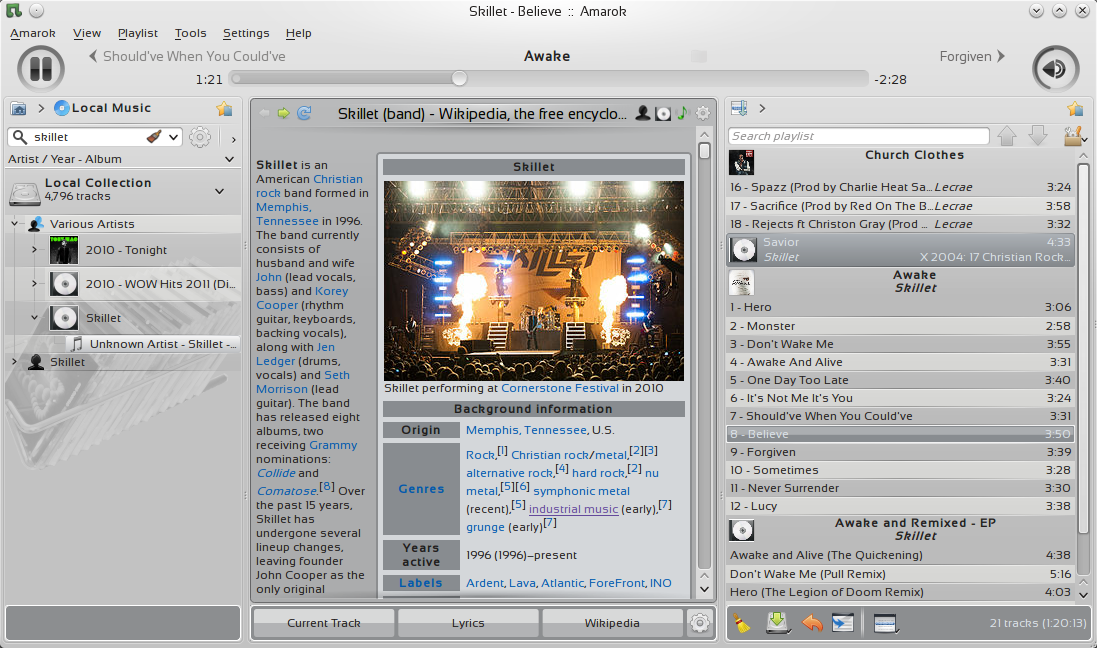Show the active track in playlist

click(x=842, y=622)
